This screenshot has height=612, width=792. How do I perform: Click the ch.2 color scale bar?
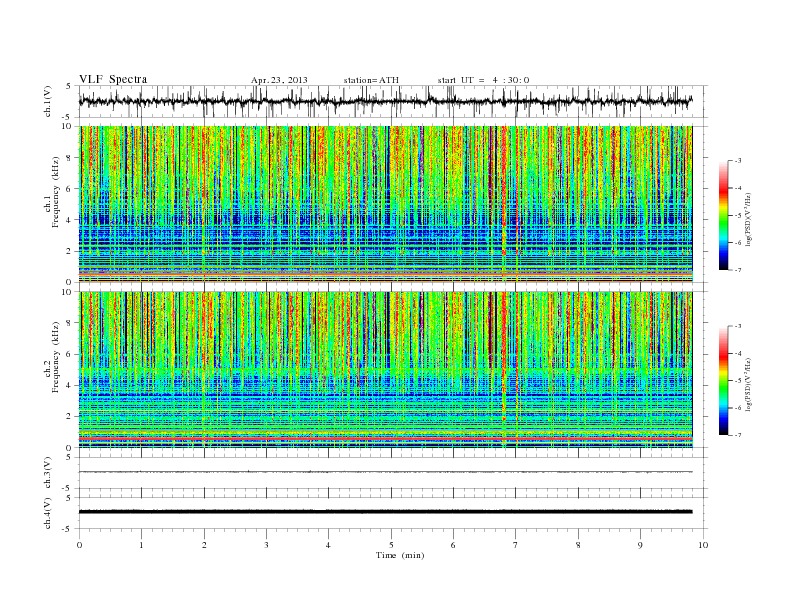(x=724, y=381)
